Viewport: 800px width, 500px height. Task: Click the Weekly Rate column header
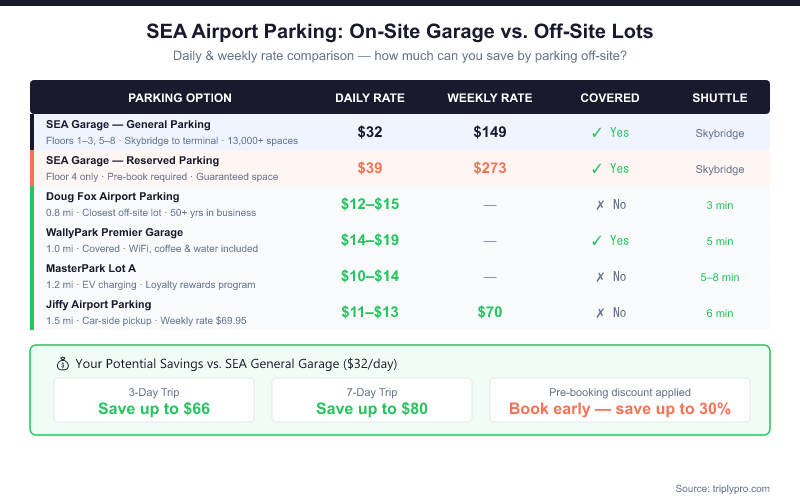pos(490,98)
